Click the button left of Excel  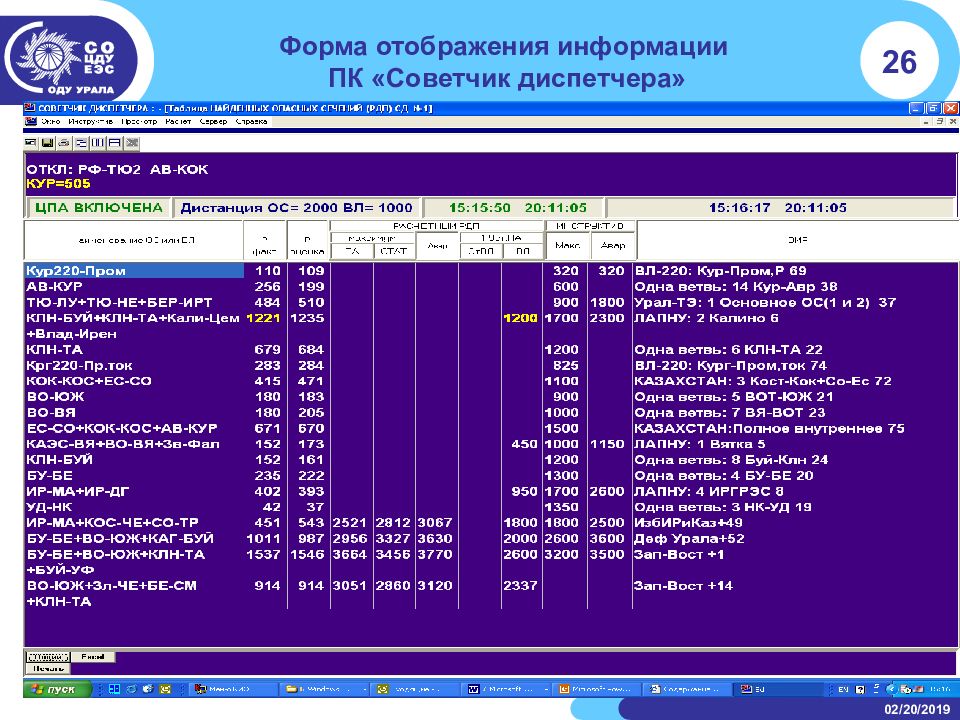(48, 657)
